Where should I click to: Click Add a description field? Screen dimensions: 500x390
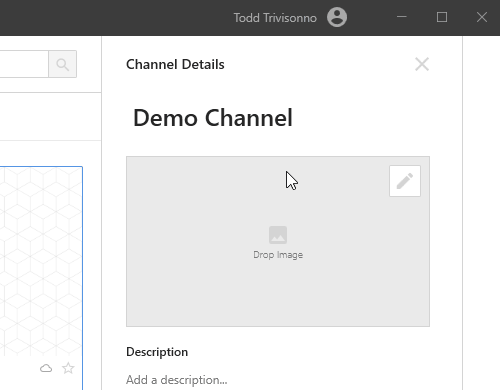(177, 380)
